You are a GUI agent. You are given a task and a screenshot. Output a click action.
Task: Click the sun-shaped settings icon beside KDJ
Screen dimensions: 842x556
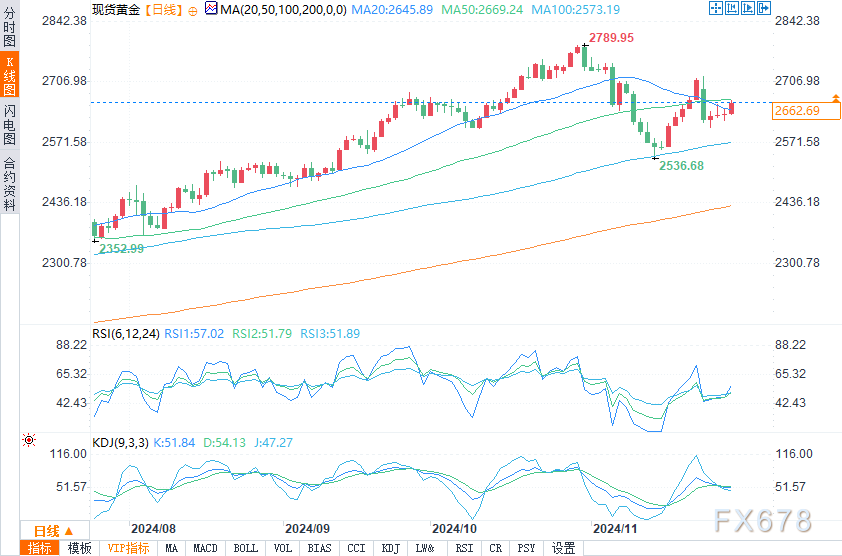pos(28,440)
